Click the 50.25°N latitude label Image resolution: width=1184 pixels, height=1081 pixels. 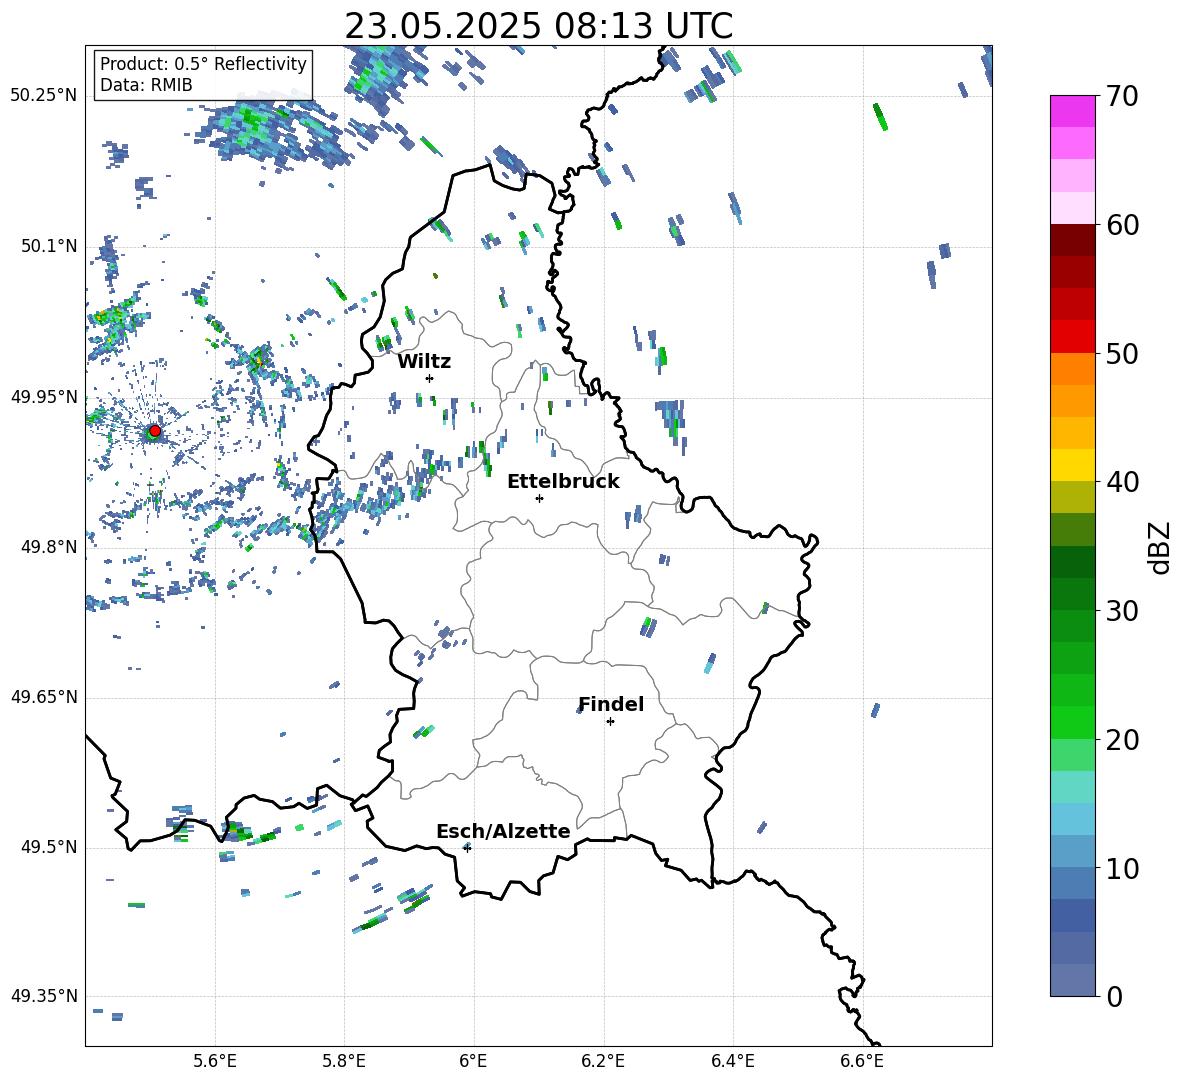pyautogui.click(x=44, y=95)
